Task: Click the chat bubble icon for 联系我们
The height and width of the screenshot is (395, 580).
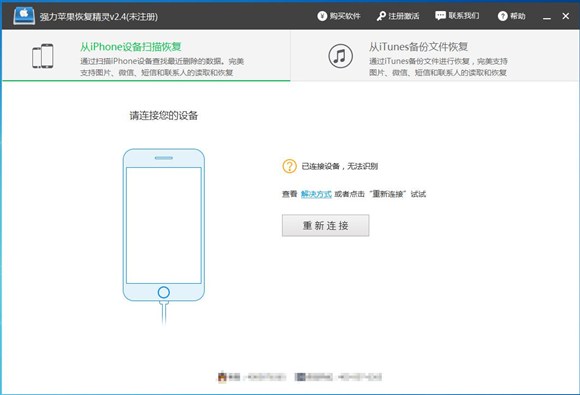Action: (440, 16)
